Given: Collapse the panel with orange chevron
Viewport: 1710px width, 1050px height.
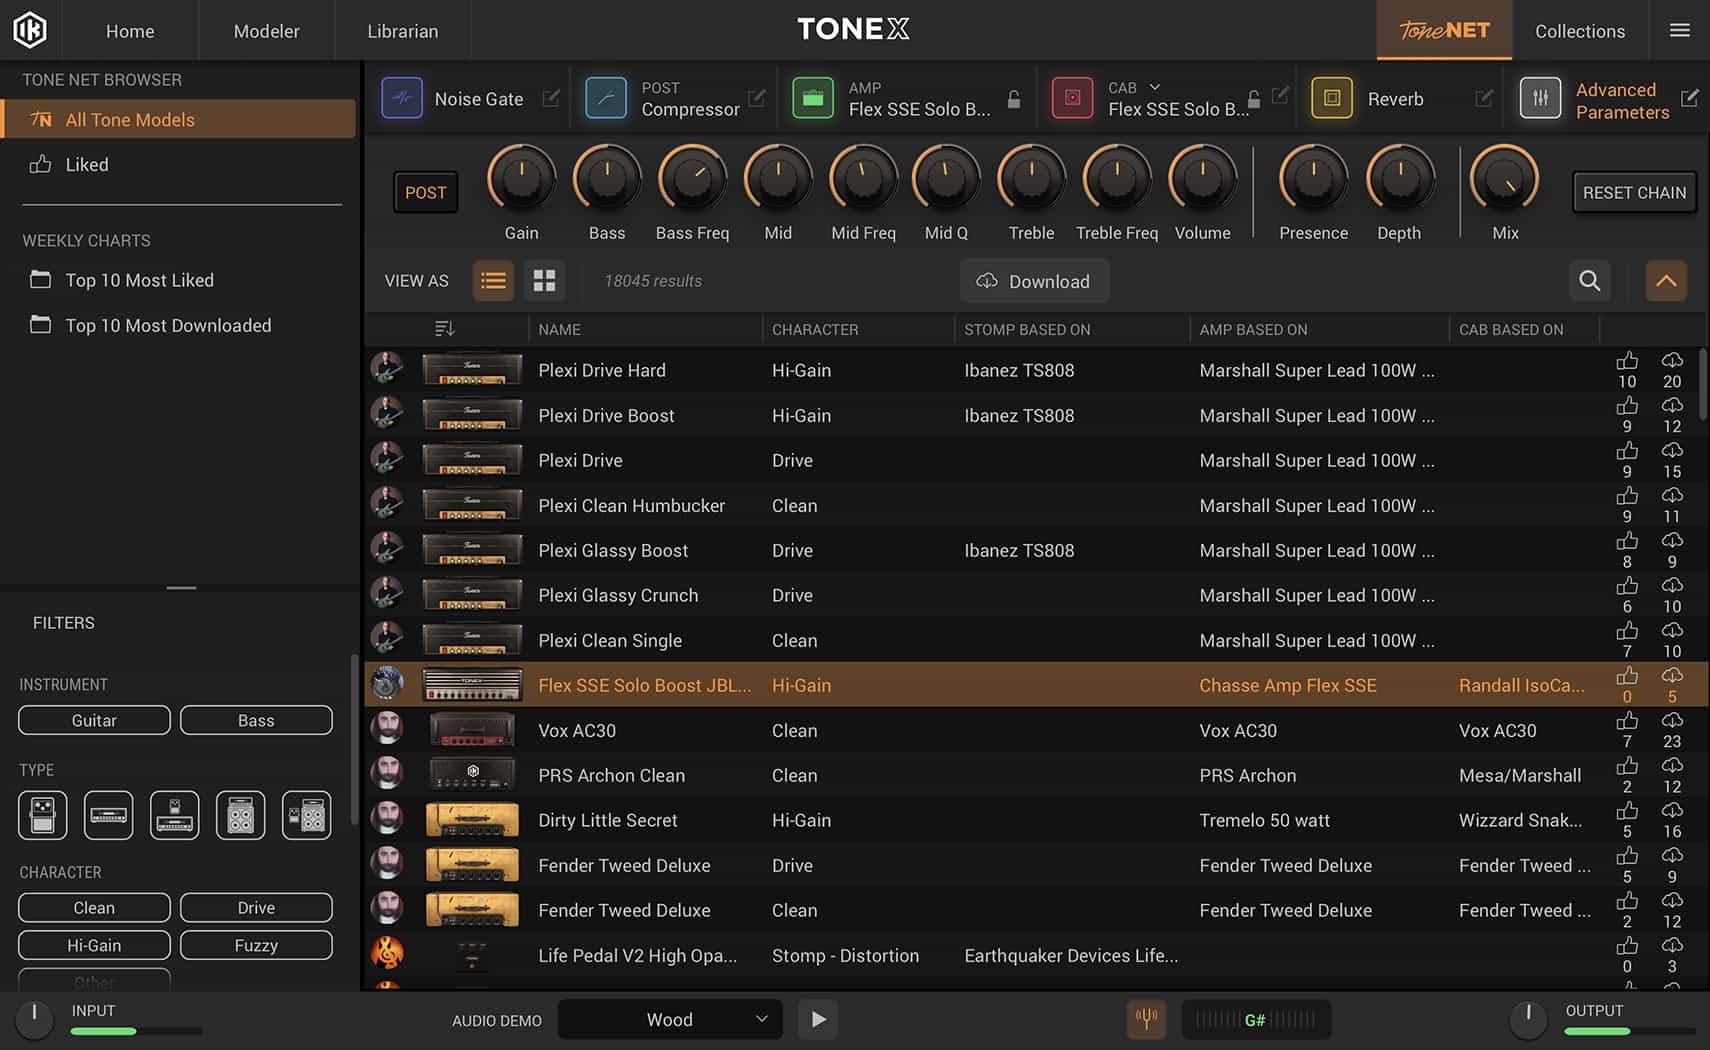Looking at the screenshot, I should (1666, 281).
